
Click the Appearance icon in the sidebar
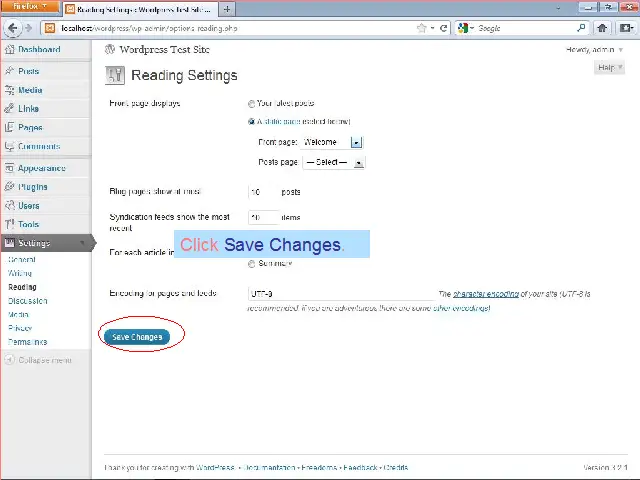click(10, 168)
